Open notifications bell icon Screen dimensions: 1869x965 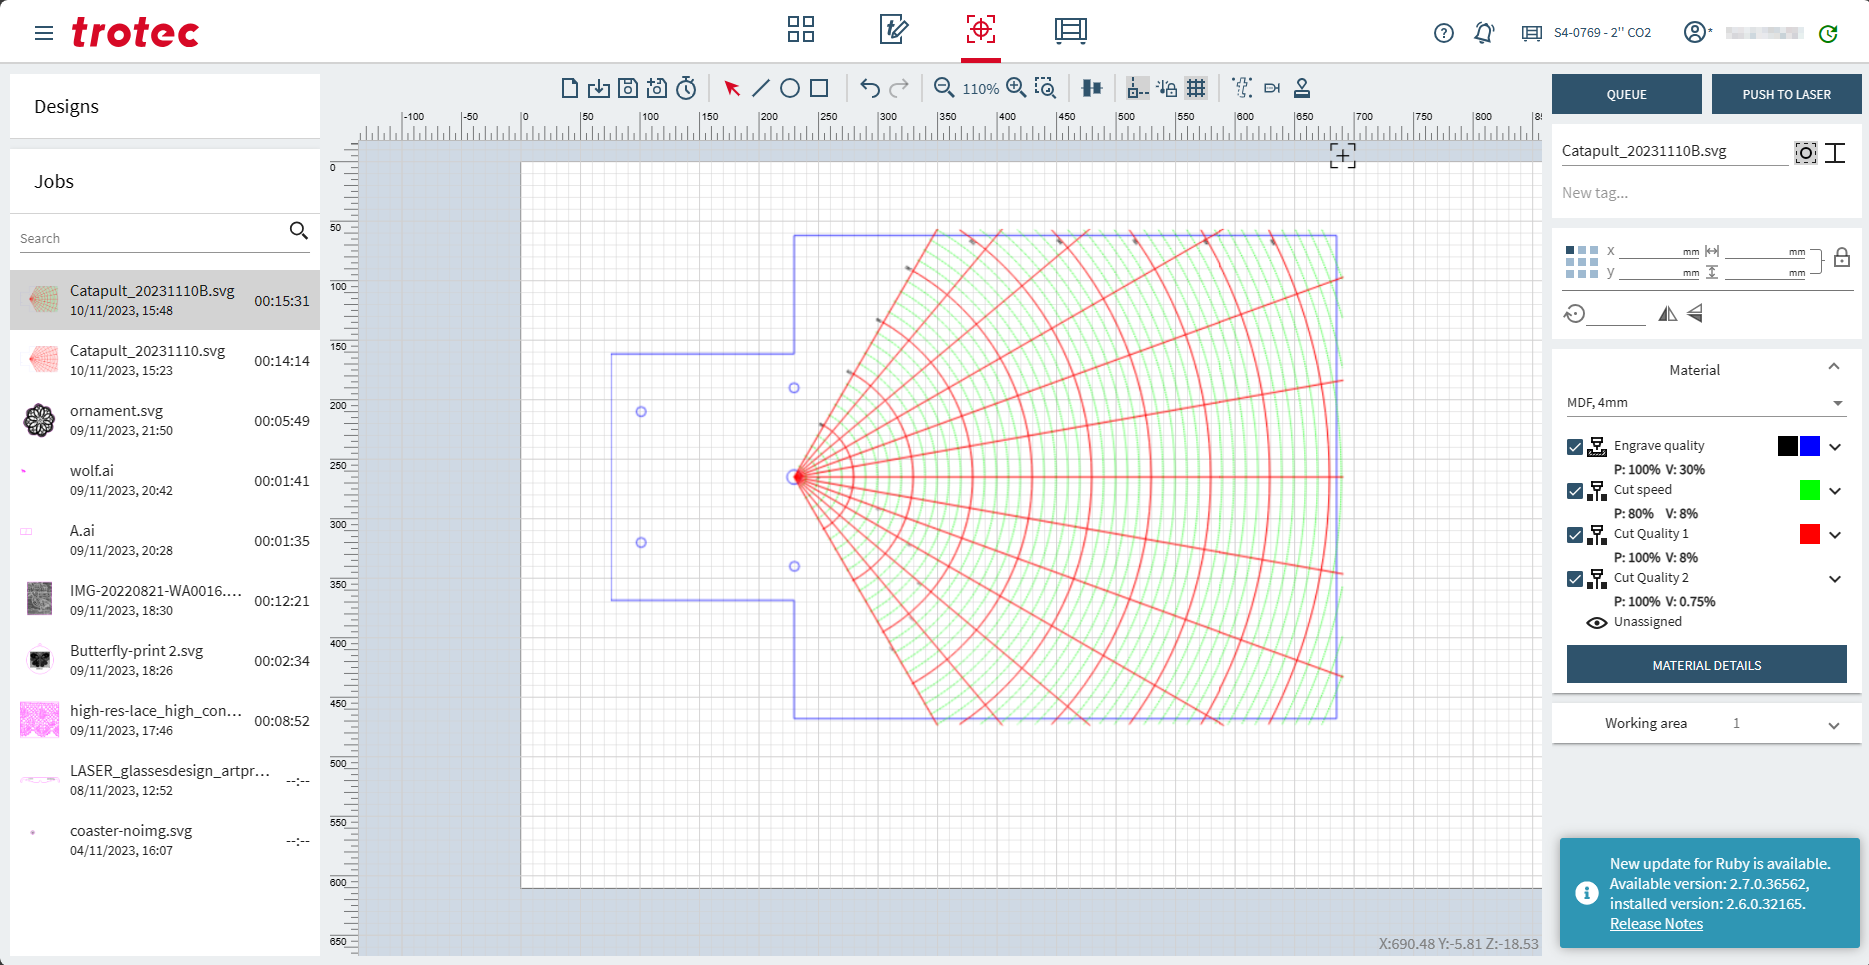[x=1484, y=33]
